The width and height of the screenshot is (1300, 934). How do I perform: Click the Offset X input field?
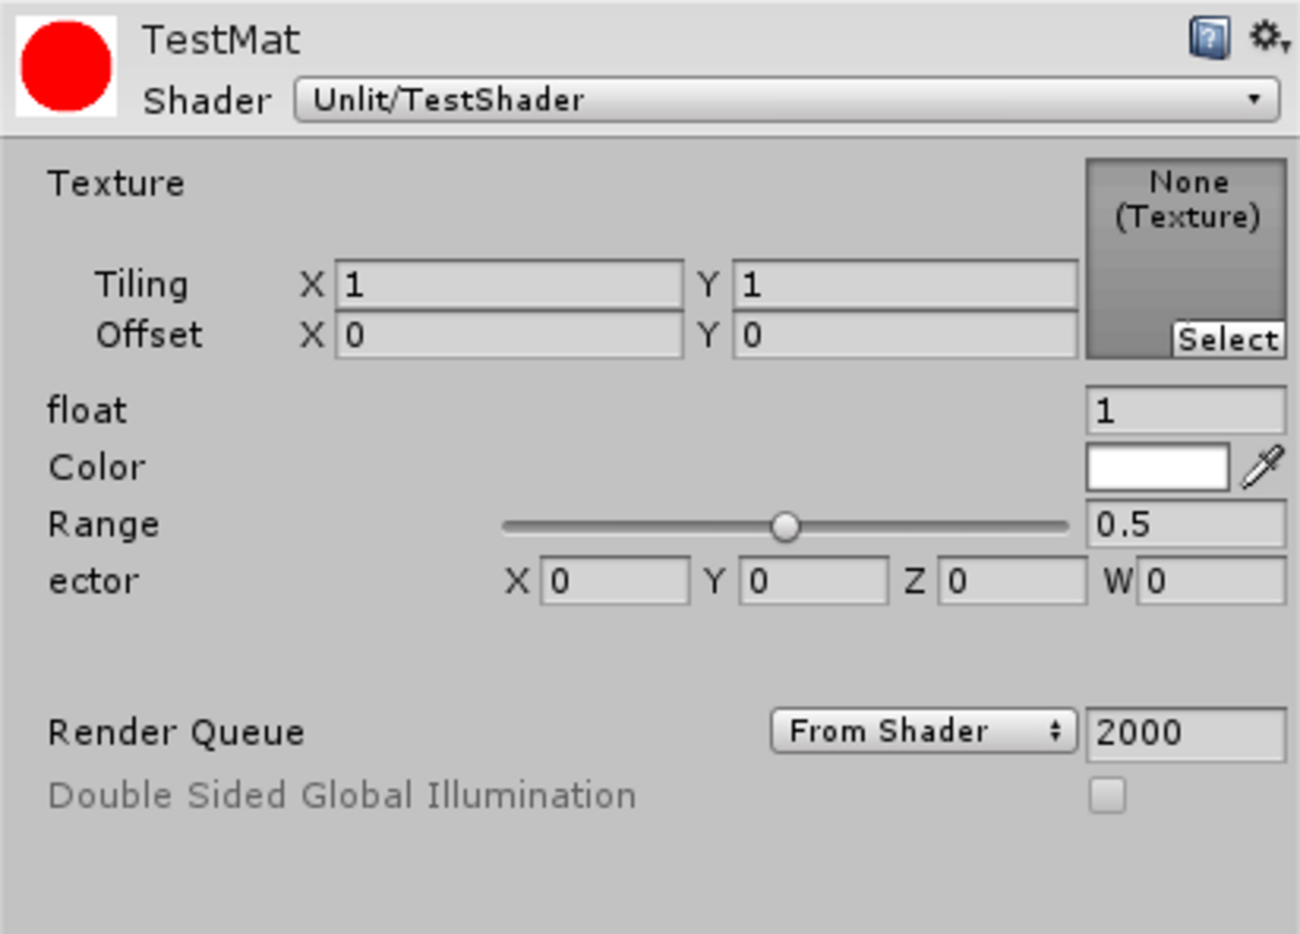click(509, 335)
